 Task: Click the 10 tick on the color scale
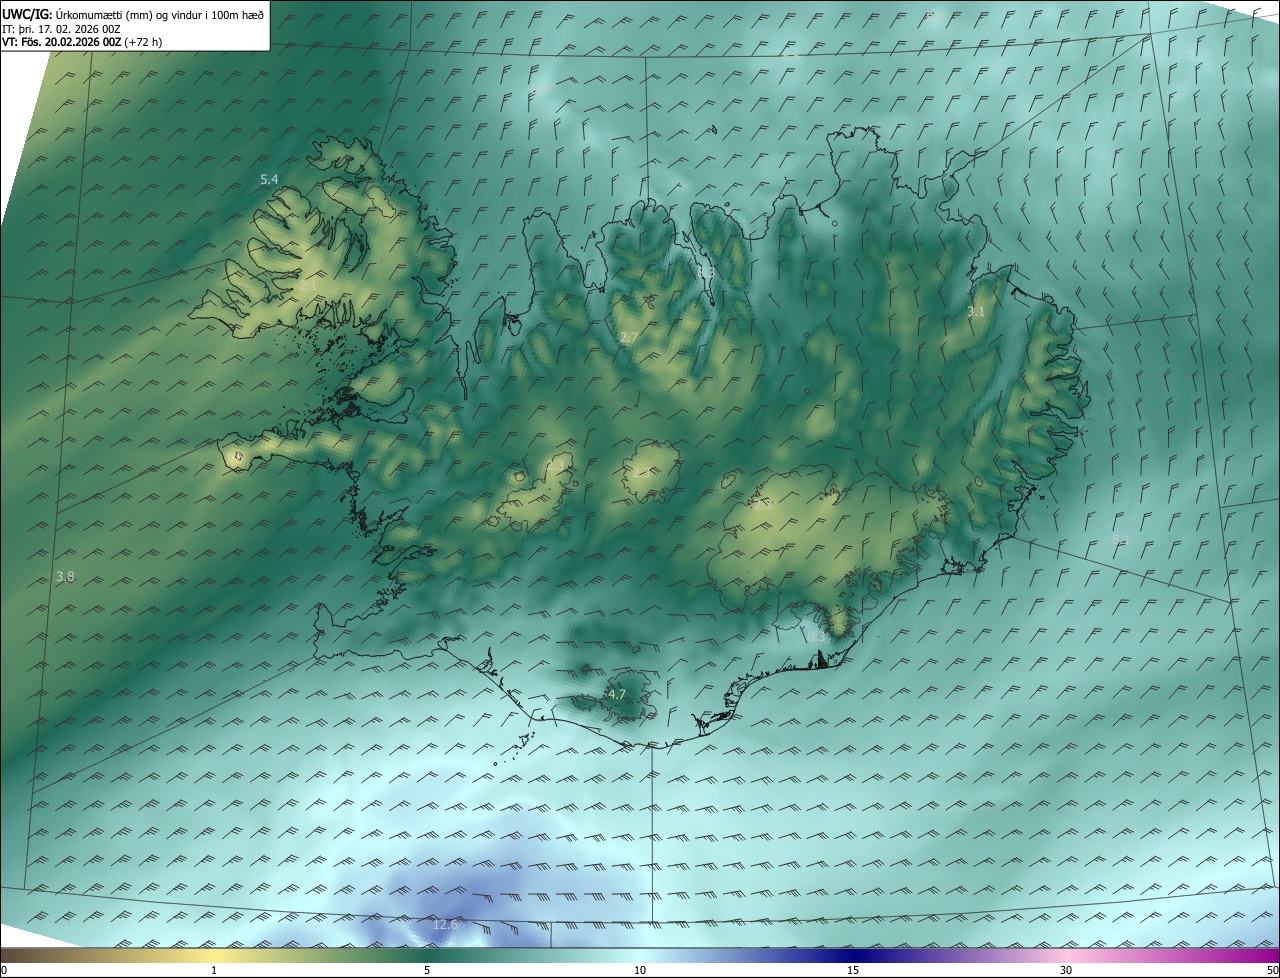[640, 970]
